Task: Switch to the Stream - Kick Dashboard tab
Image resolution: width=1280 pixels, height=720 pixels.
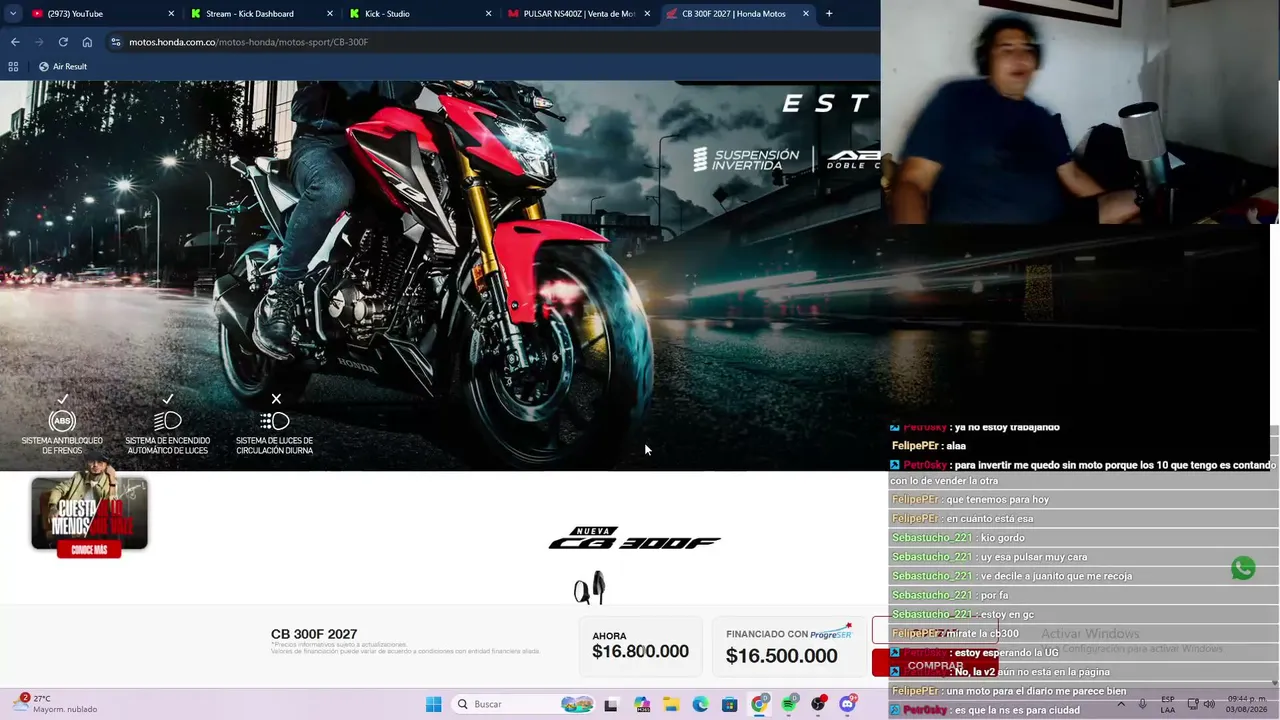Action: coord(263,14)
